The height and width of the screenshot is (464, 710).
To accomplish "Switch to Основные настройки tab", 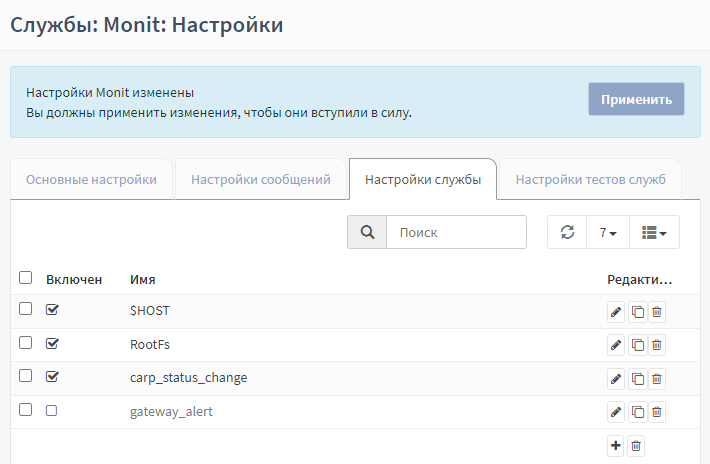I will pos(91,180).
